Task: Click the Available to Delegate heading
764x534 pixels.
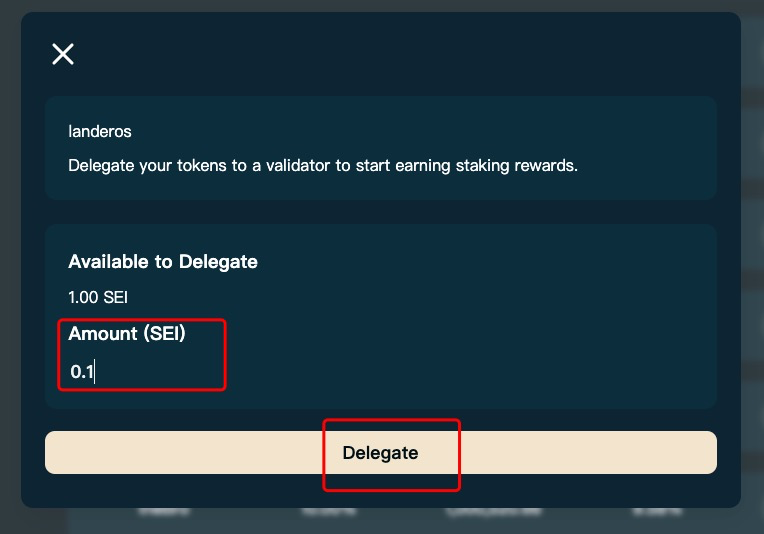Action: tap(163, 262)
